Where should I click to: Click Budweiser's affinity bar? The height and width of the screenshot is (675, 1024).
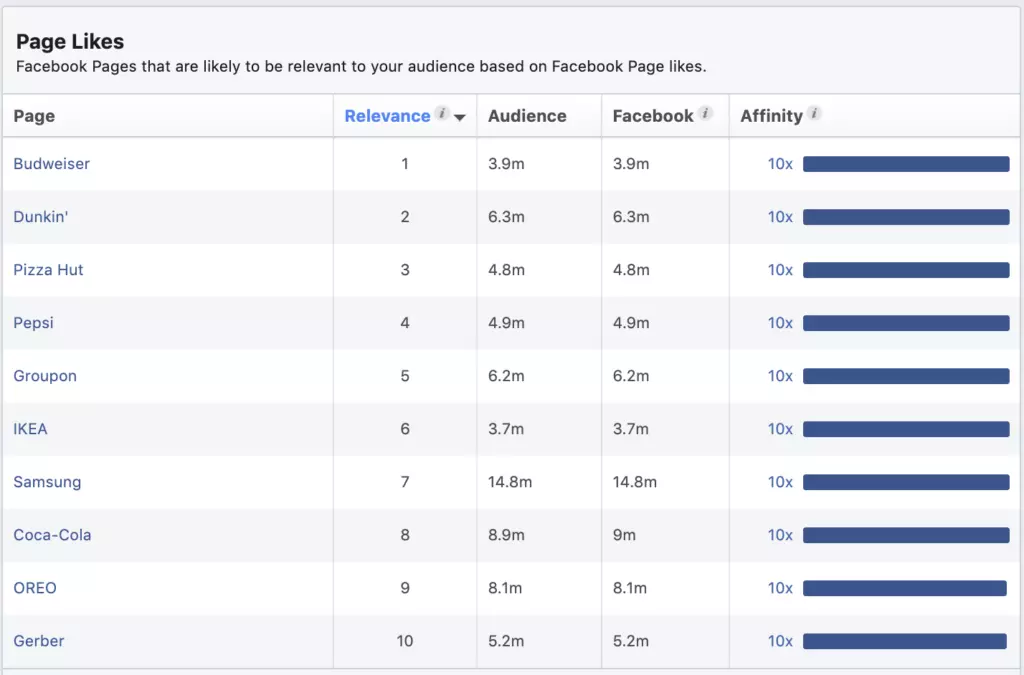coord(906,164)
